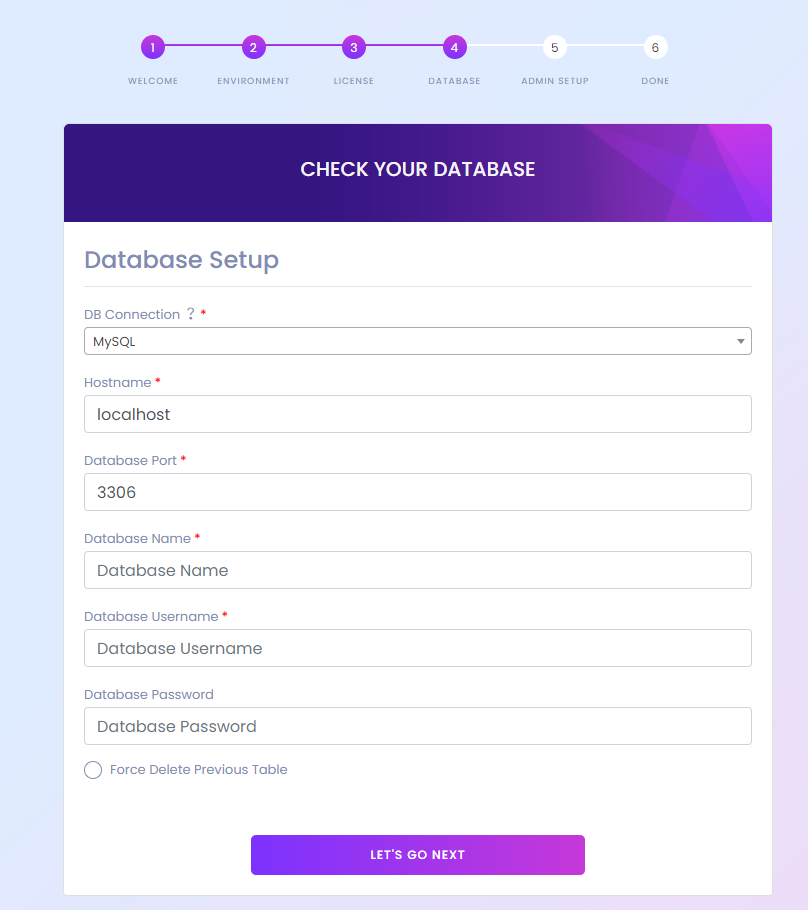Open the DB Connection MySQL dropdown
The height and width of the screenshot is (910, 808).
pos(417,341)
